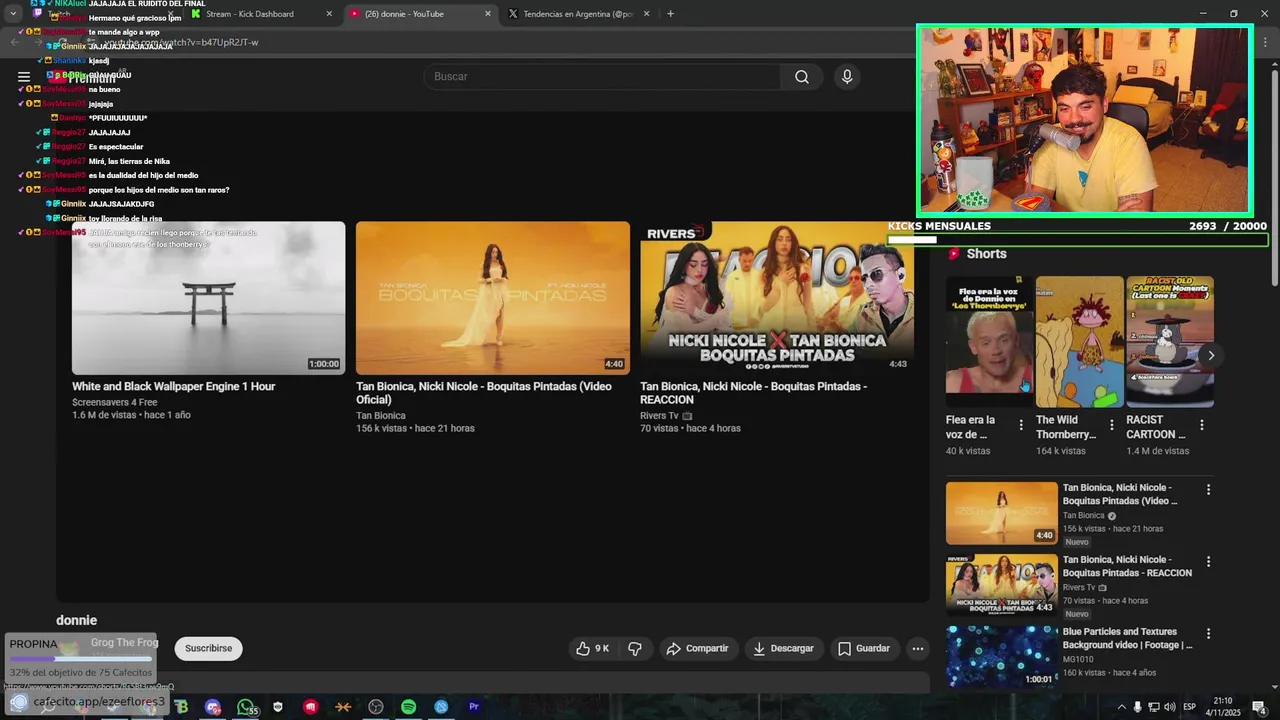Open more actions ellipsis beside Guardar
The image size is (1280, 720).
918,648
